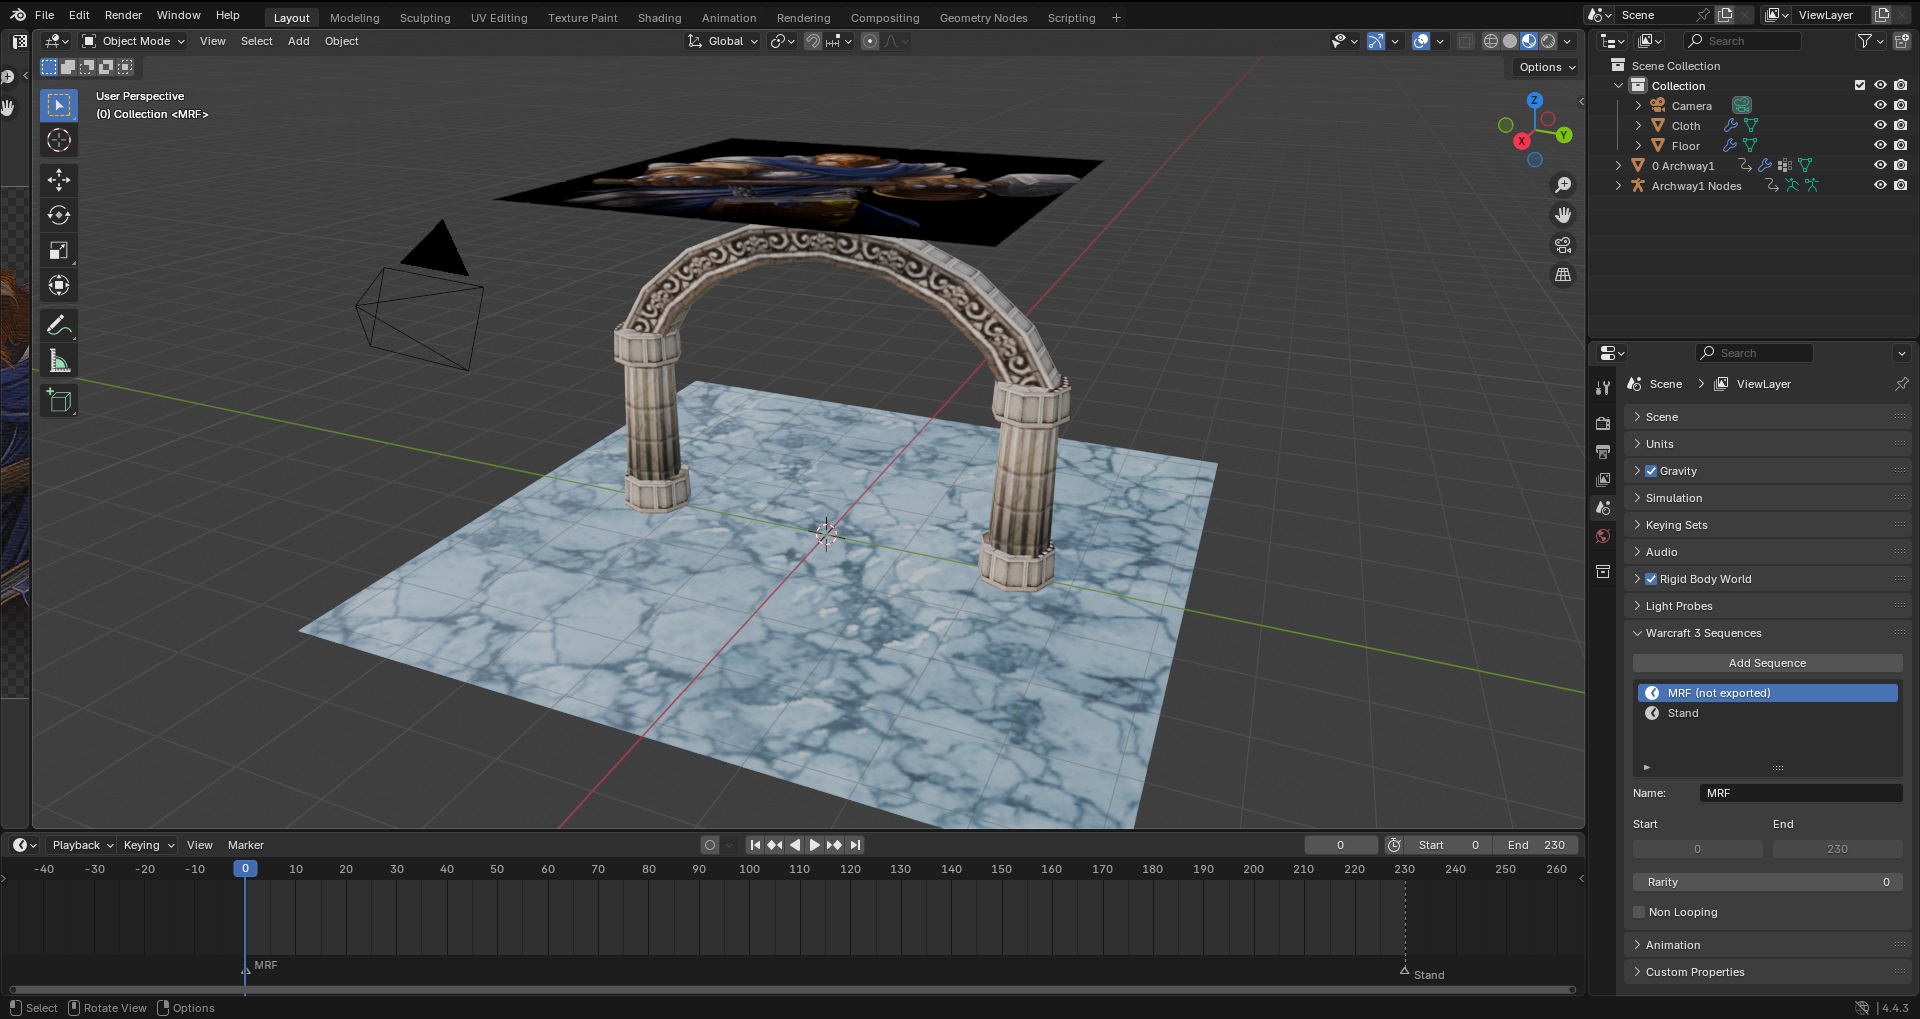Toggle camera view in viewport

[x=1563, y=245]
